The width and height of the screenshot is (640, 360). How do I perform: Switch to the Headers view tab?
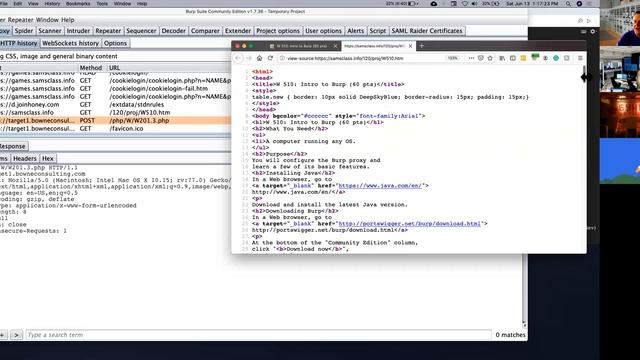point(25,158)
